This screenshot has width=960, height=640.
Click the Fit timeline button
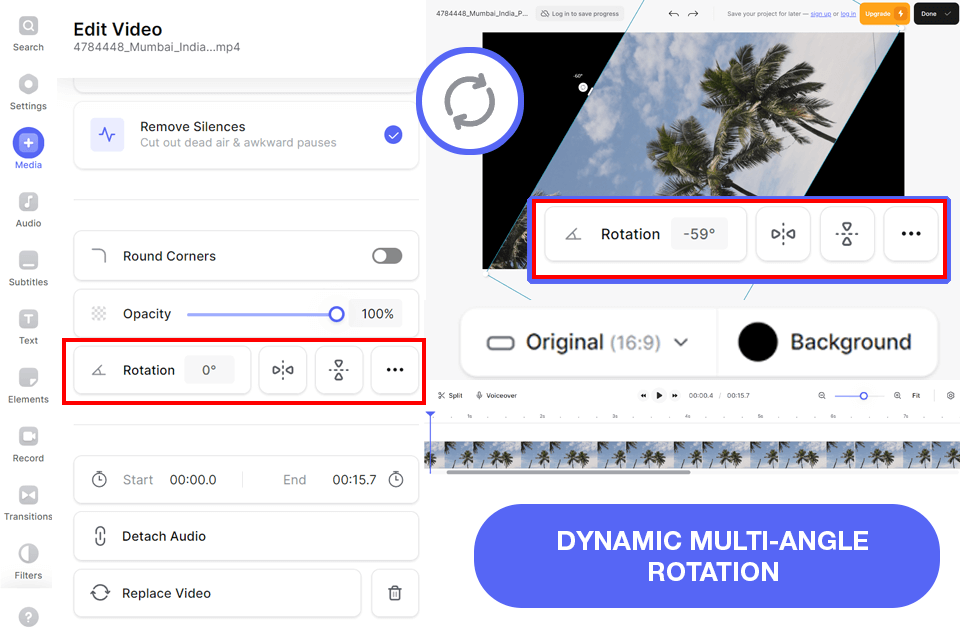click(x=916, y=396)
